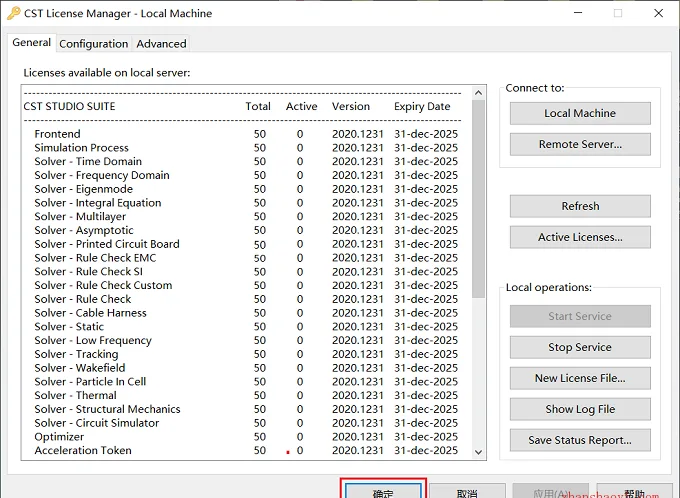Connect to Local Machine
680x498 pixels.
pyautogui.click(x=580, y=113)
